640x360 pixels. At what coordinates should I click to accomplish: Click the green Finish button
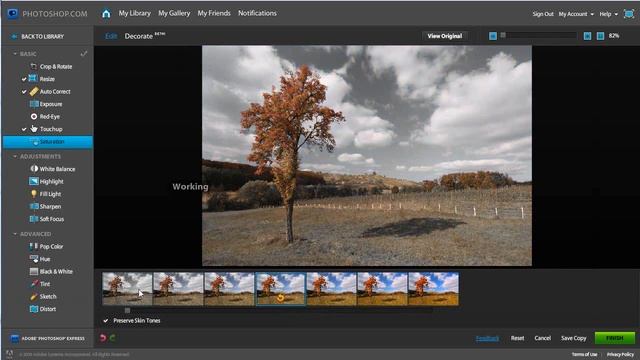point(614,338)
